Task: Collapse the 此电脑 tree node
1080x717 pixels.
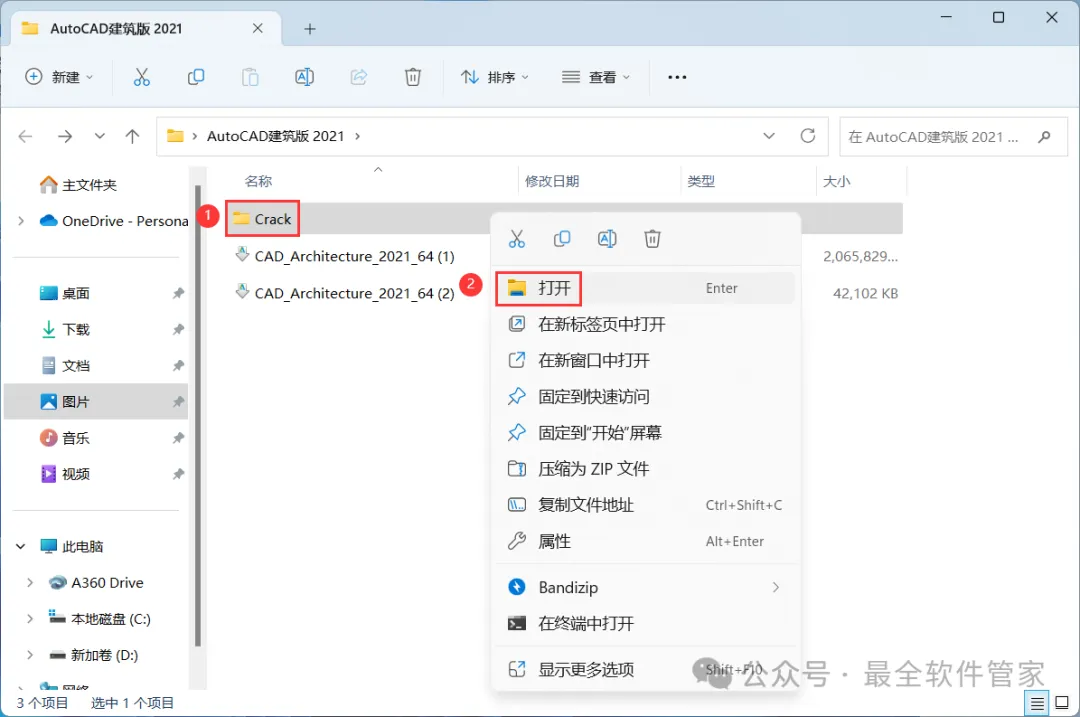Action: pos(21,547)
